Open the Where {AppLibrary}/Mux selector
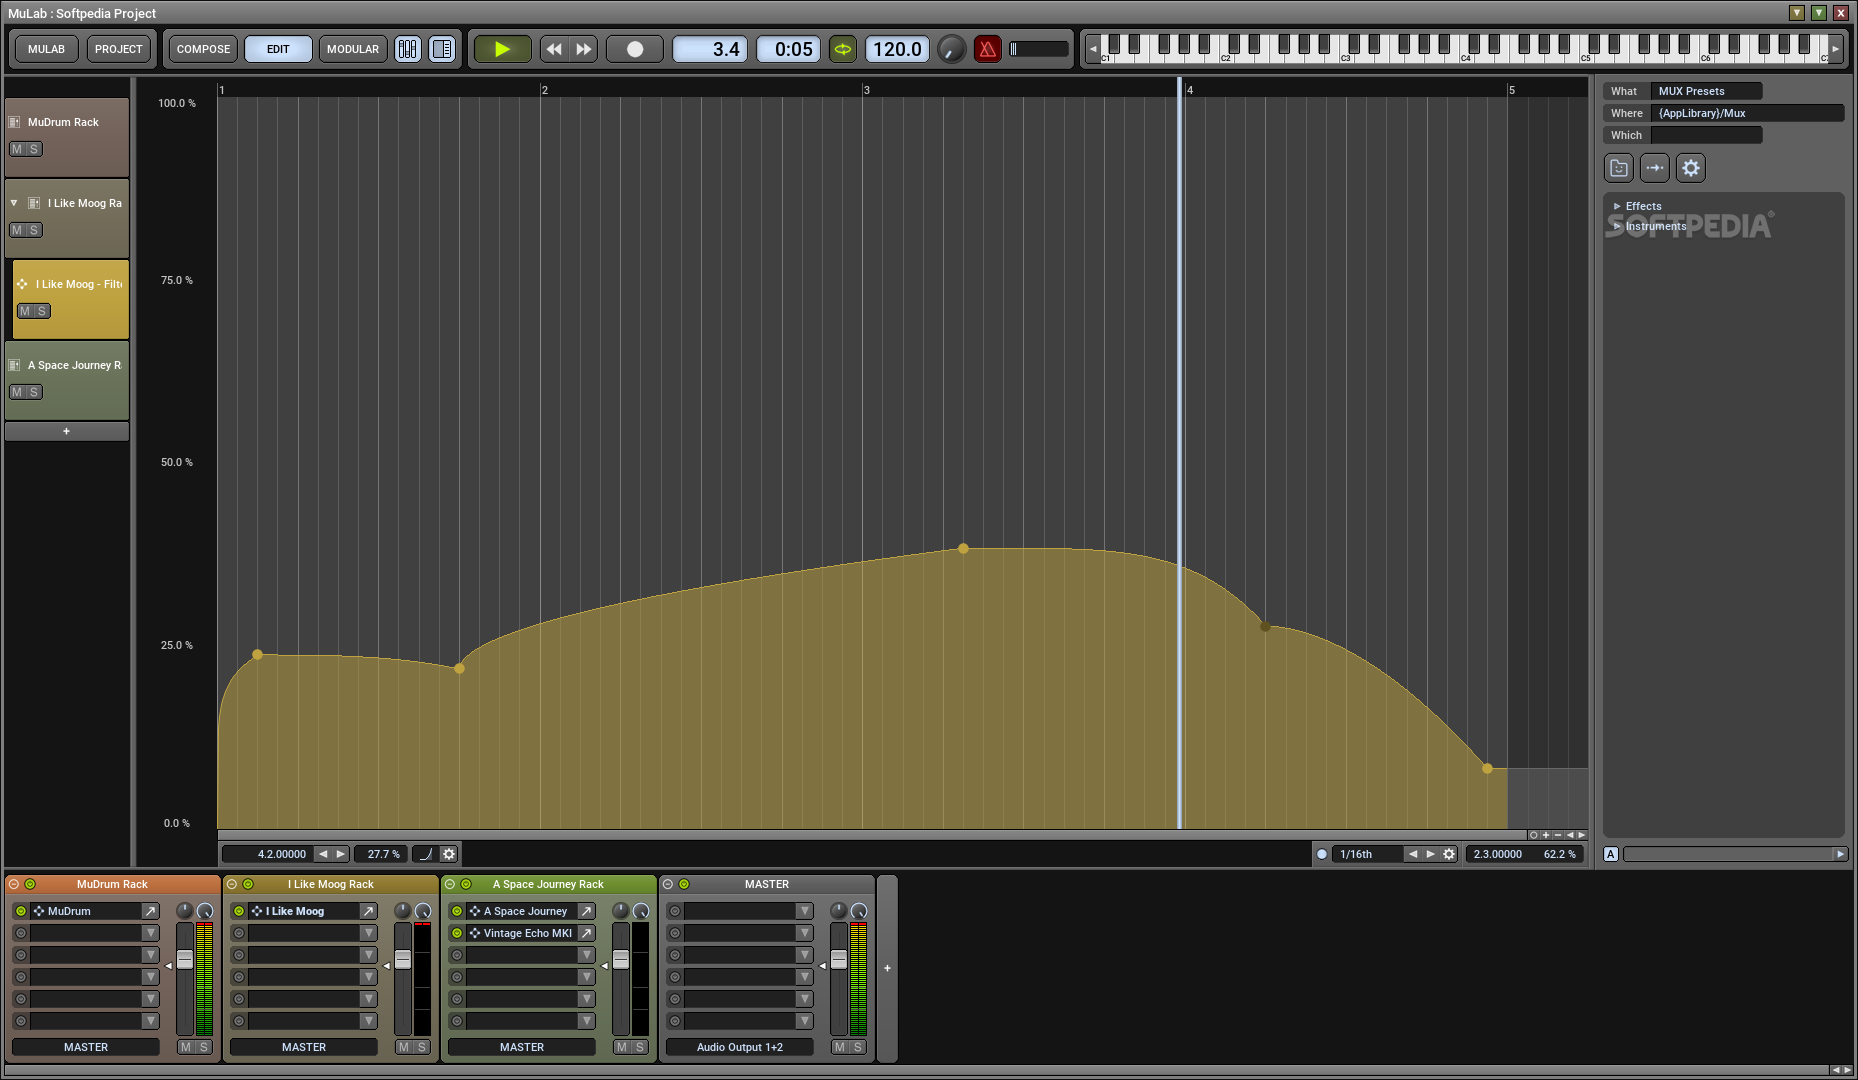Image resolution: width=1858 pixels, height=1080 pixels. 1747,113
